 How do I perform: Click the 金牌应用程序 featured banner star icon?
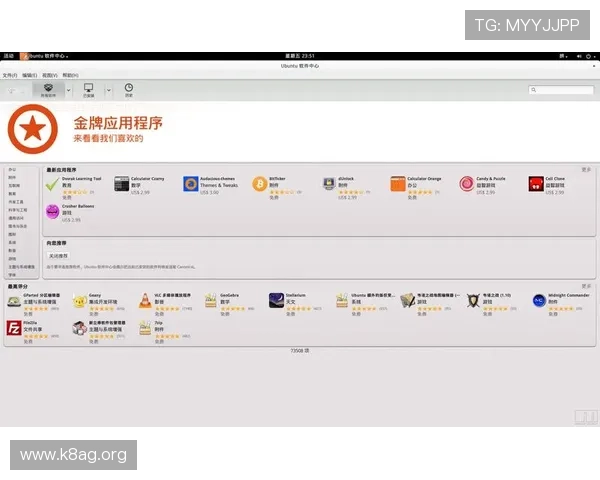(33, 129)
